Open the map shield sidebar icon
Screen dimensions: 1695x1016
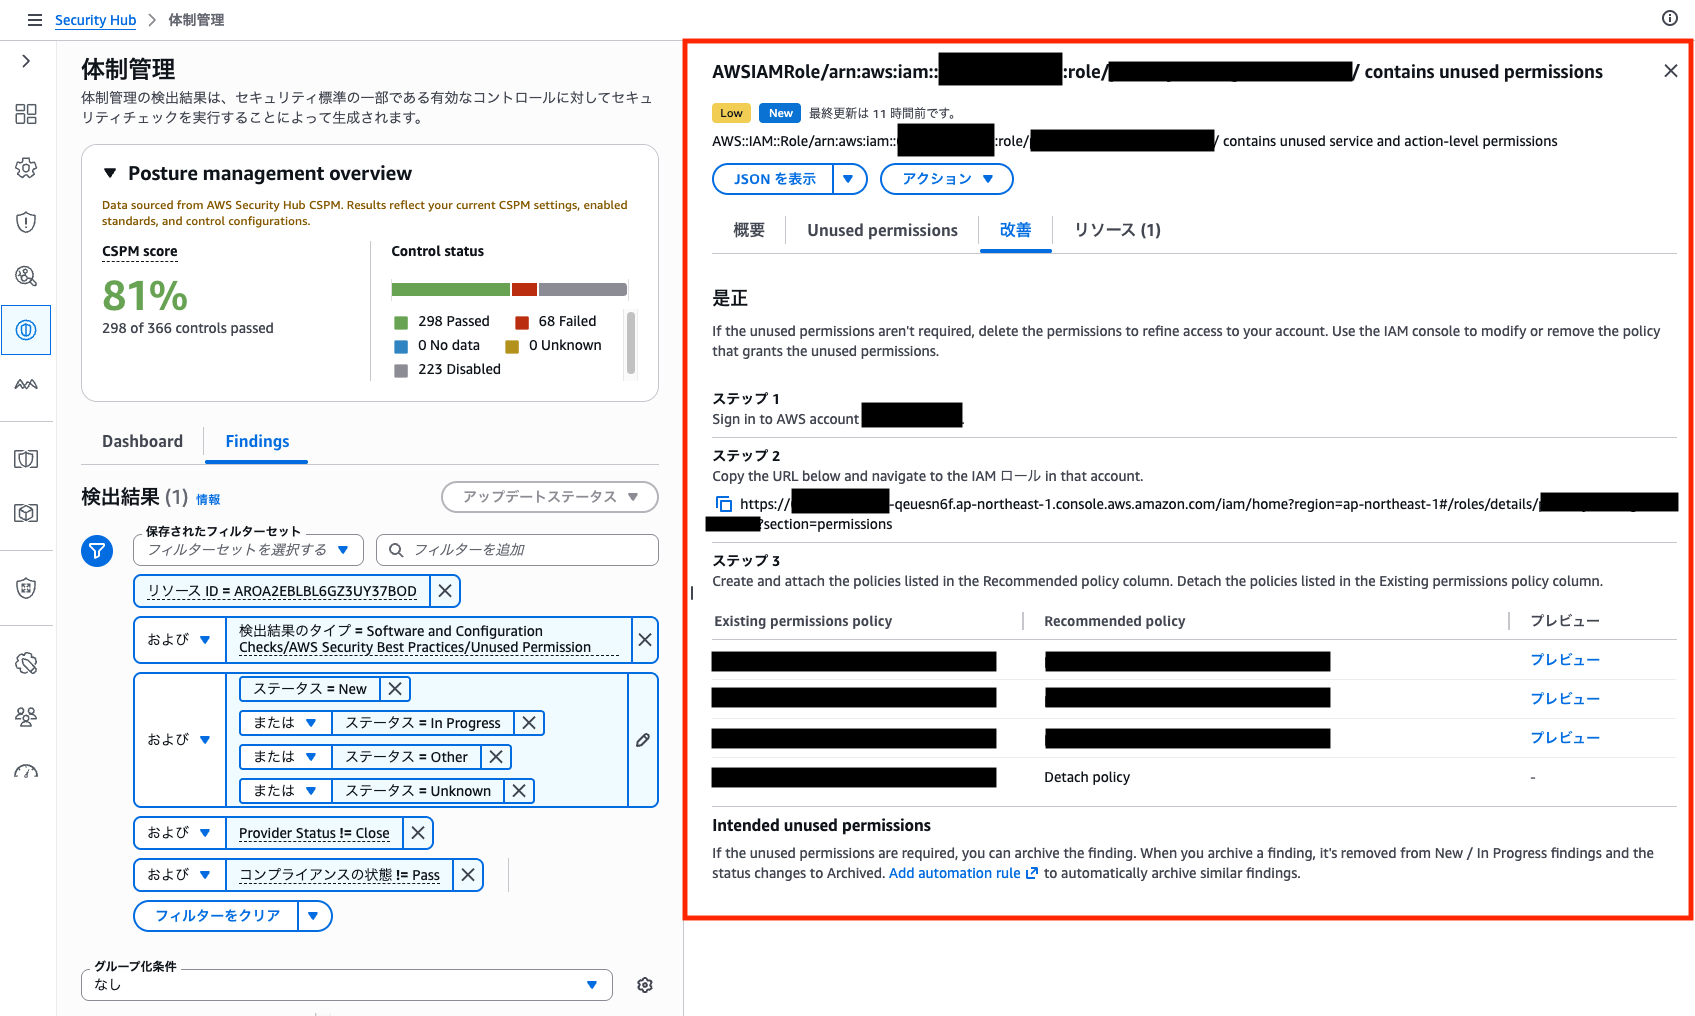coord(26,459)
